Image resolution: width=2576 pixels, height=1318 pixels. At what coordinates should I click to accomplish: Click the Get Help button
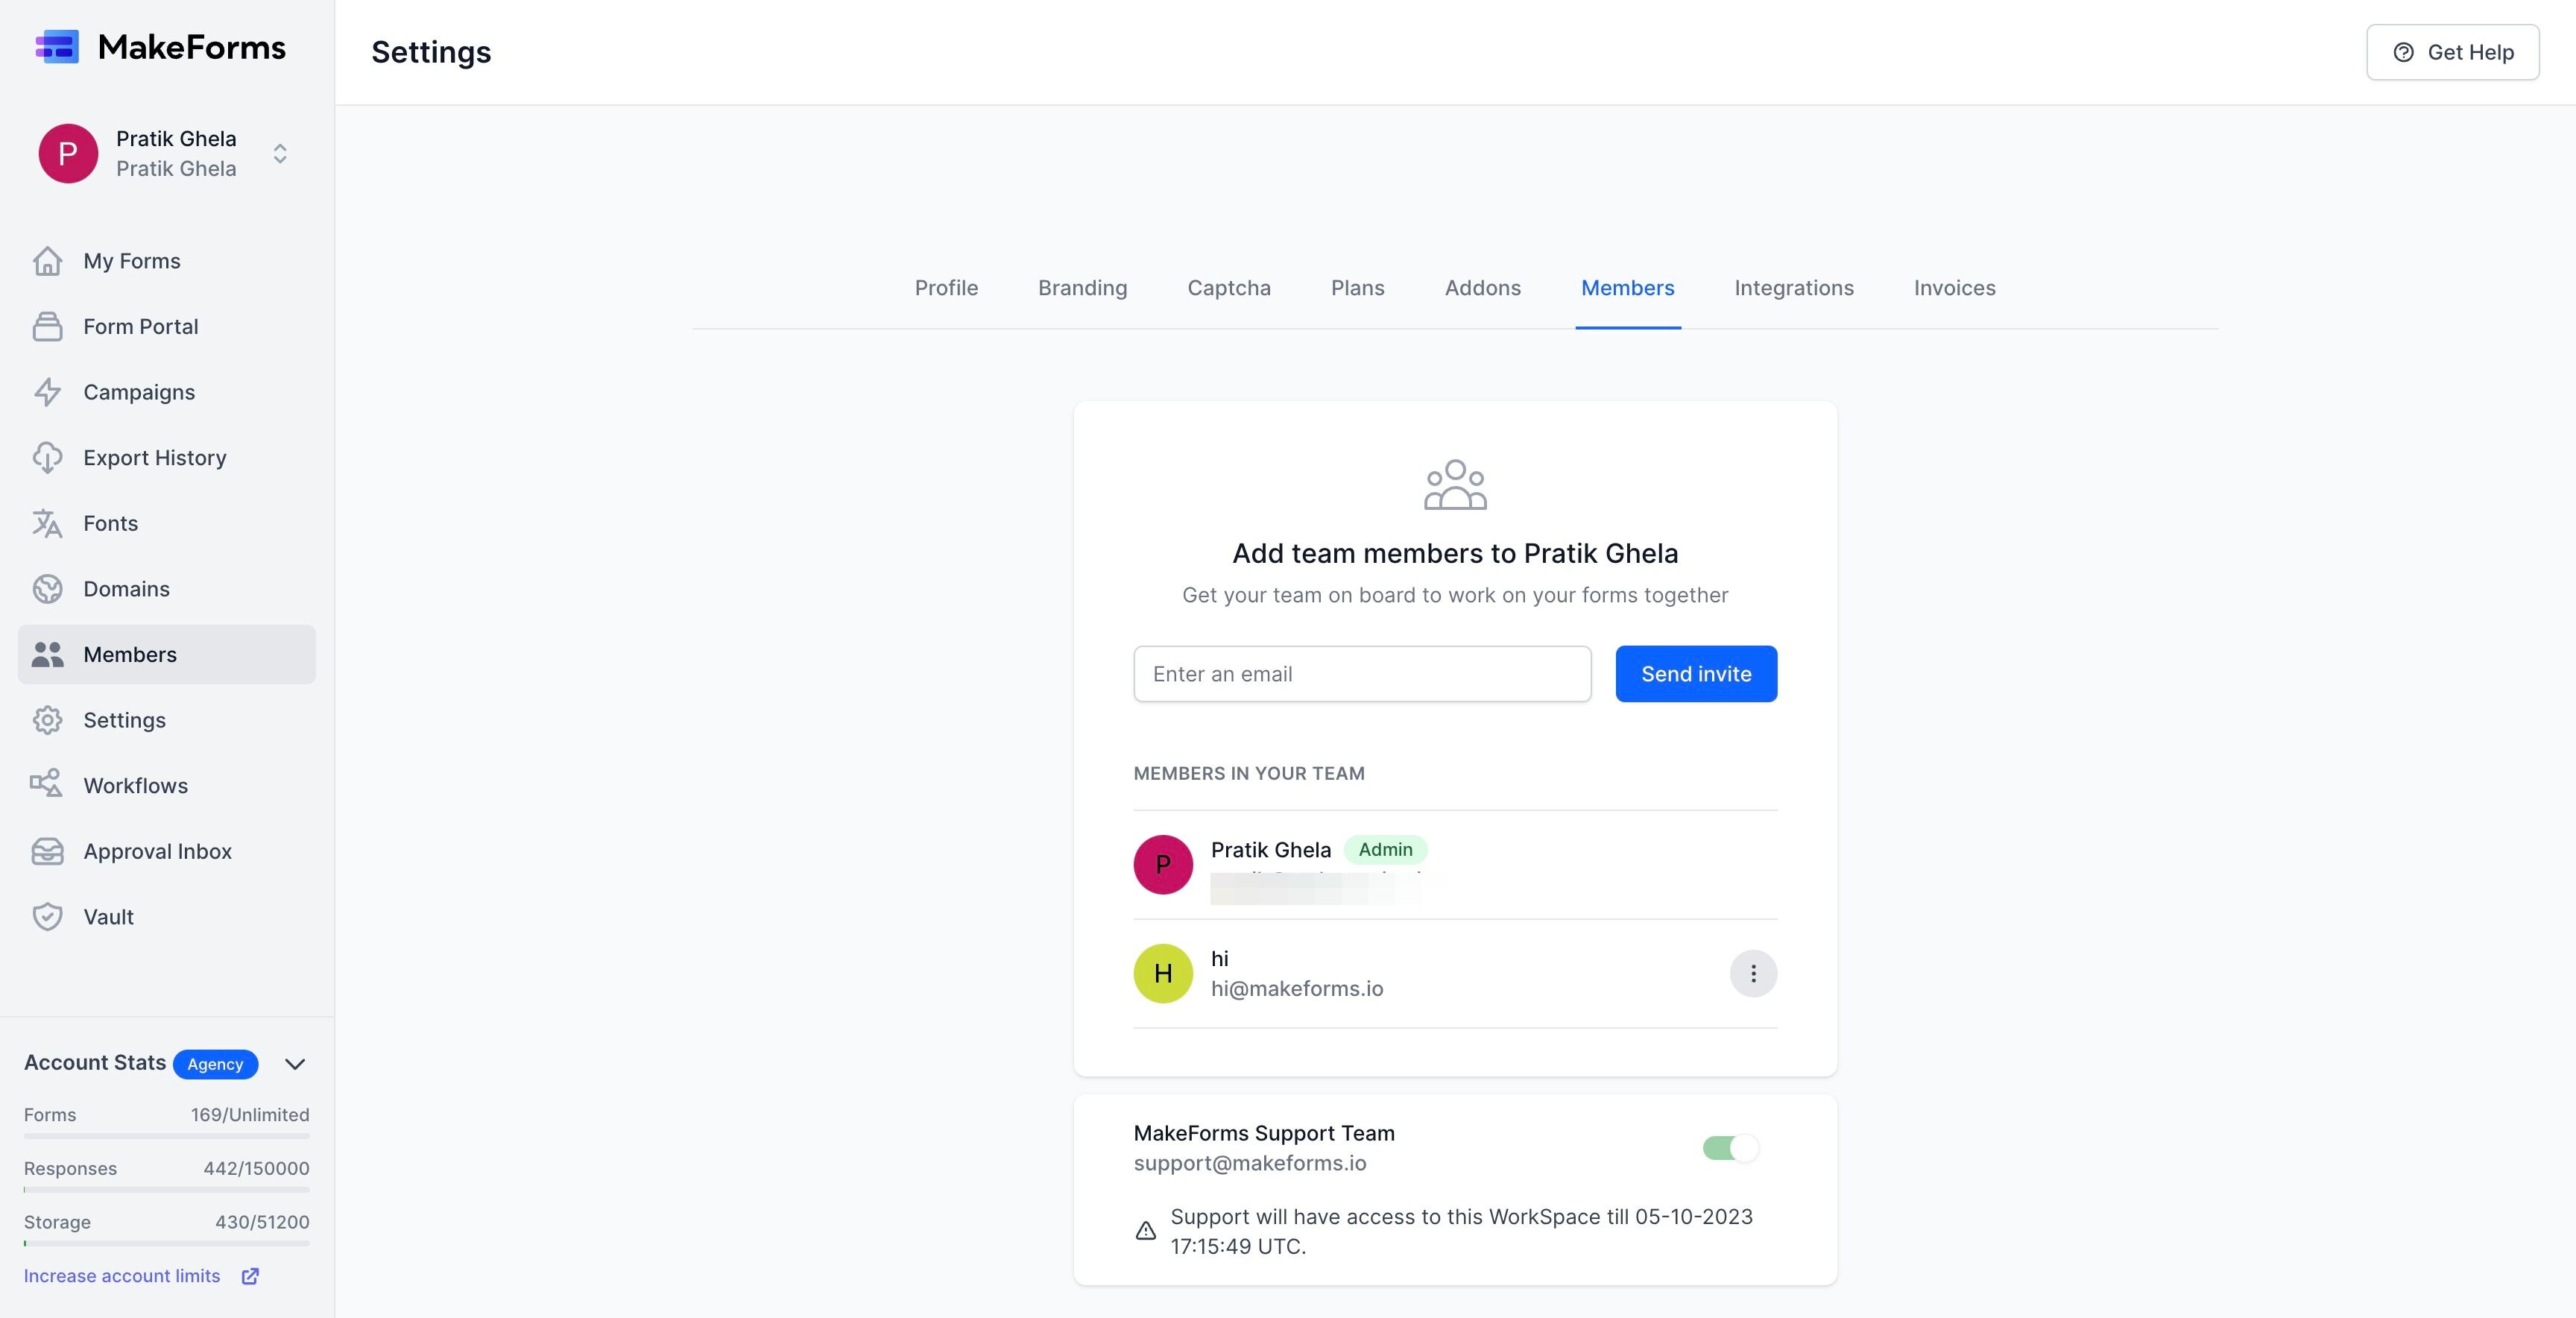click(2452, 52)
